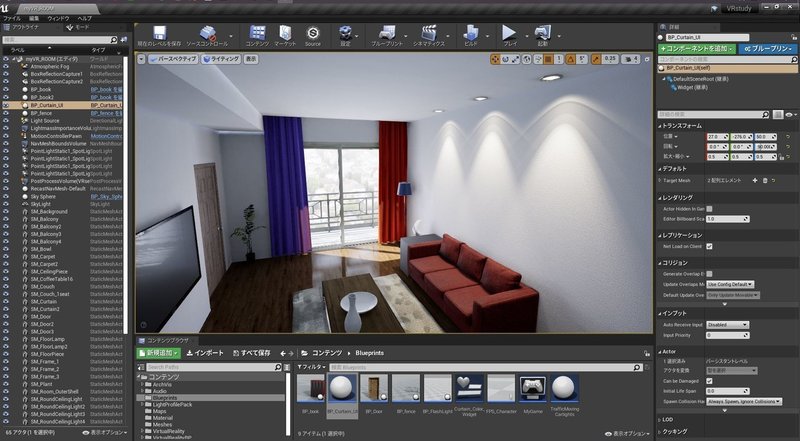Viewport: 800px width, 441px height.
Task: Open the Update Overlaps Method dropdown
Action: (x=730, y=284)
